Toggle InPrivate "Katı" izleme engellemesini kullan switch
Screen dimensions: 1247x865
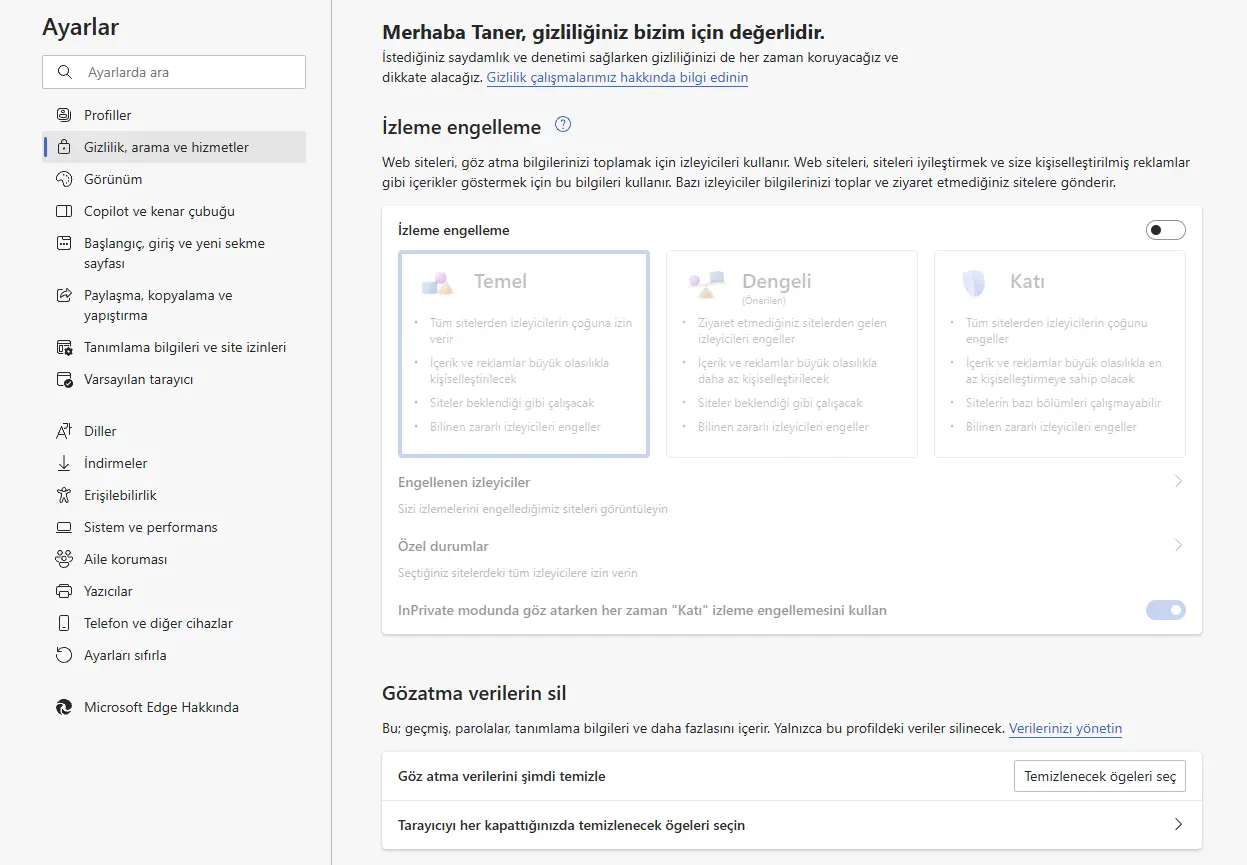(1165, 610)
